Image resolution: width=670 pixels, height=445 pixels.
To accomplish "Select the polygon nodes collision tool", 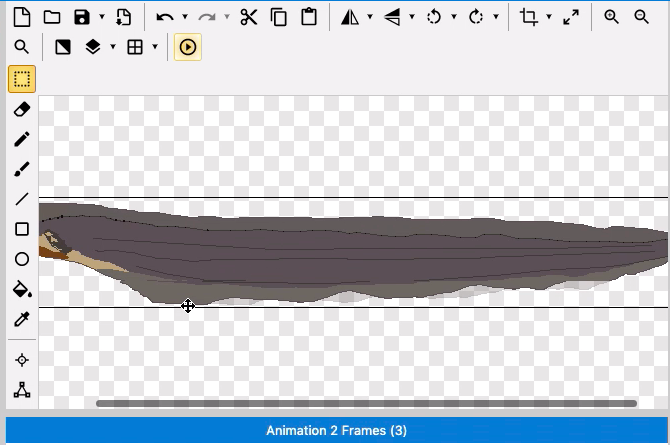I will coord(22,390).
